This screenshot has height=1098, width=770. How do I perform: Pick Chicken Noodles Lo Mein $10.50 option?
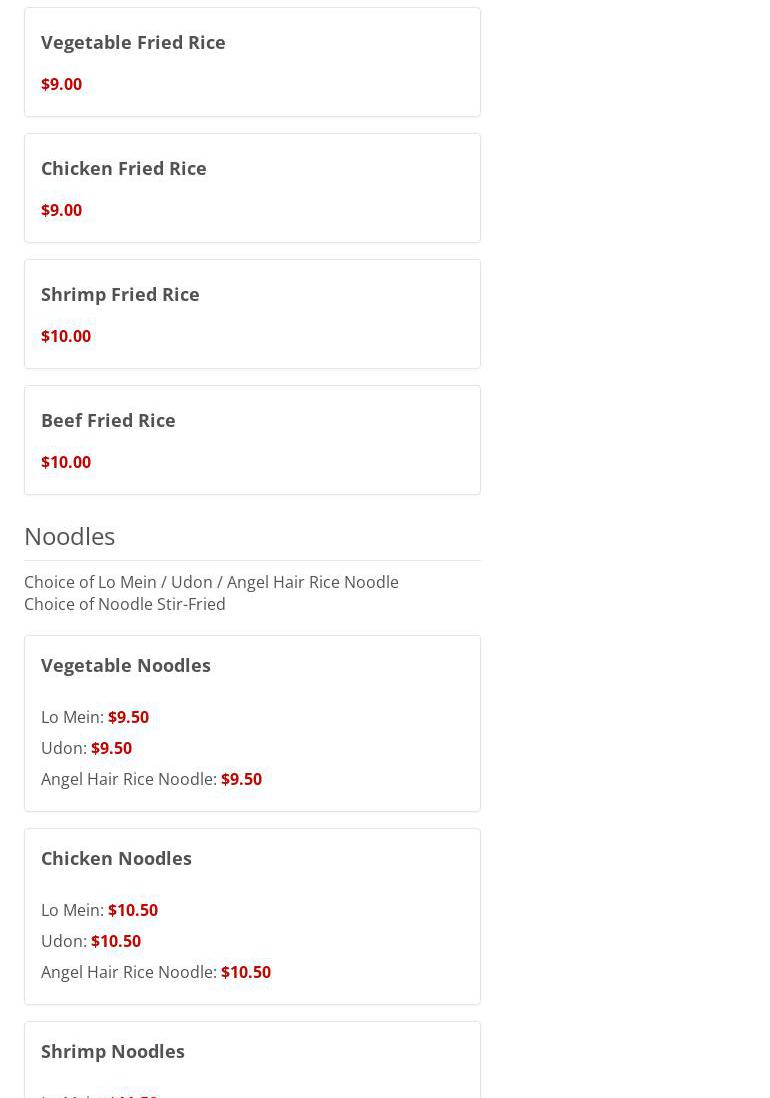tap(99, 910)
